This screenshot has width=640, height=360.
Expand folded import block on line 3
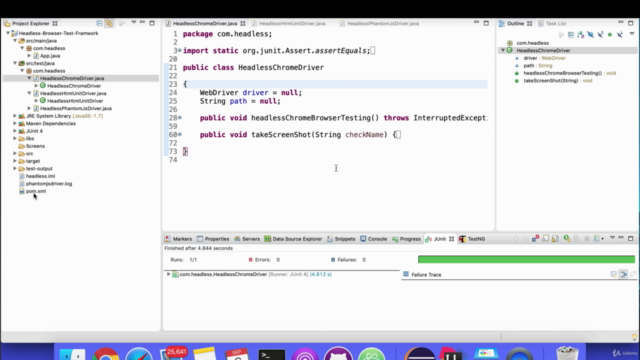pos(180,51)
